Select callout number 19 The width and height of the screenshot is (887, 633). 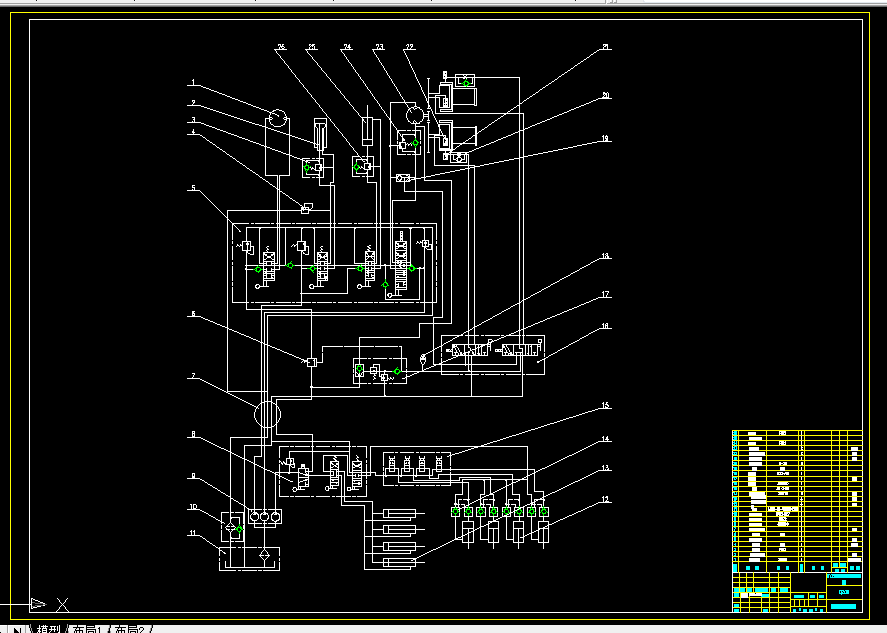click(x=605, y=138)
